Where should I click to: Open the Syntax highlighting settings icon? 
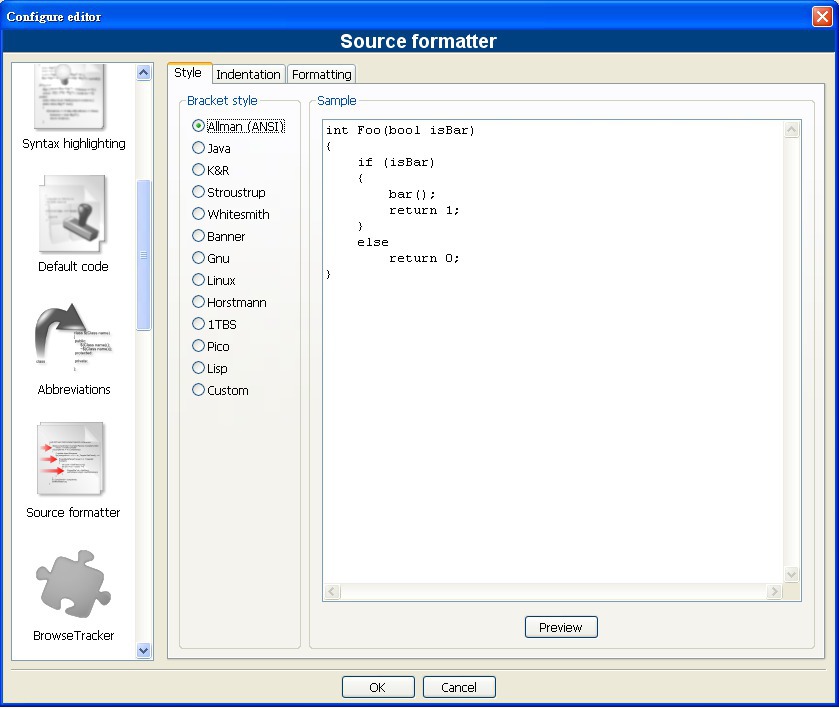(73, 100)
